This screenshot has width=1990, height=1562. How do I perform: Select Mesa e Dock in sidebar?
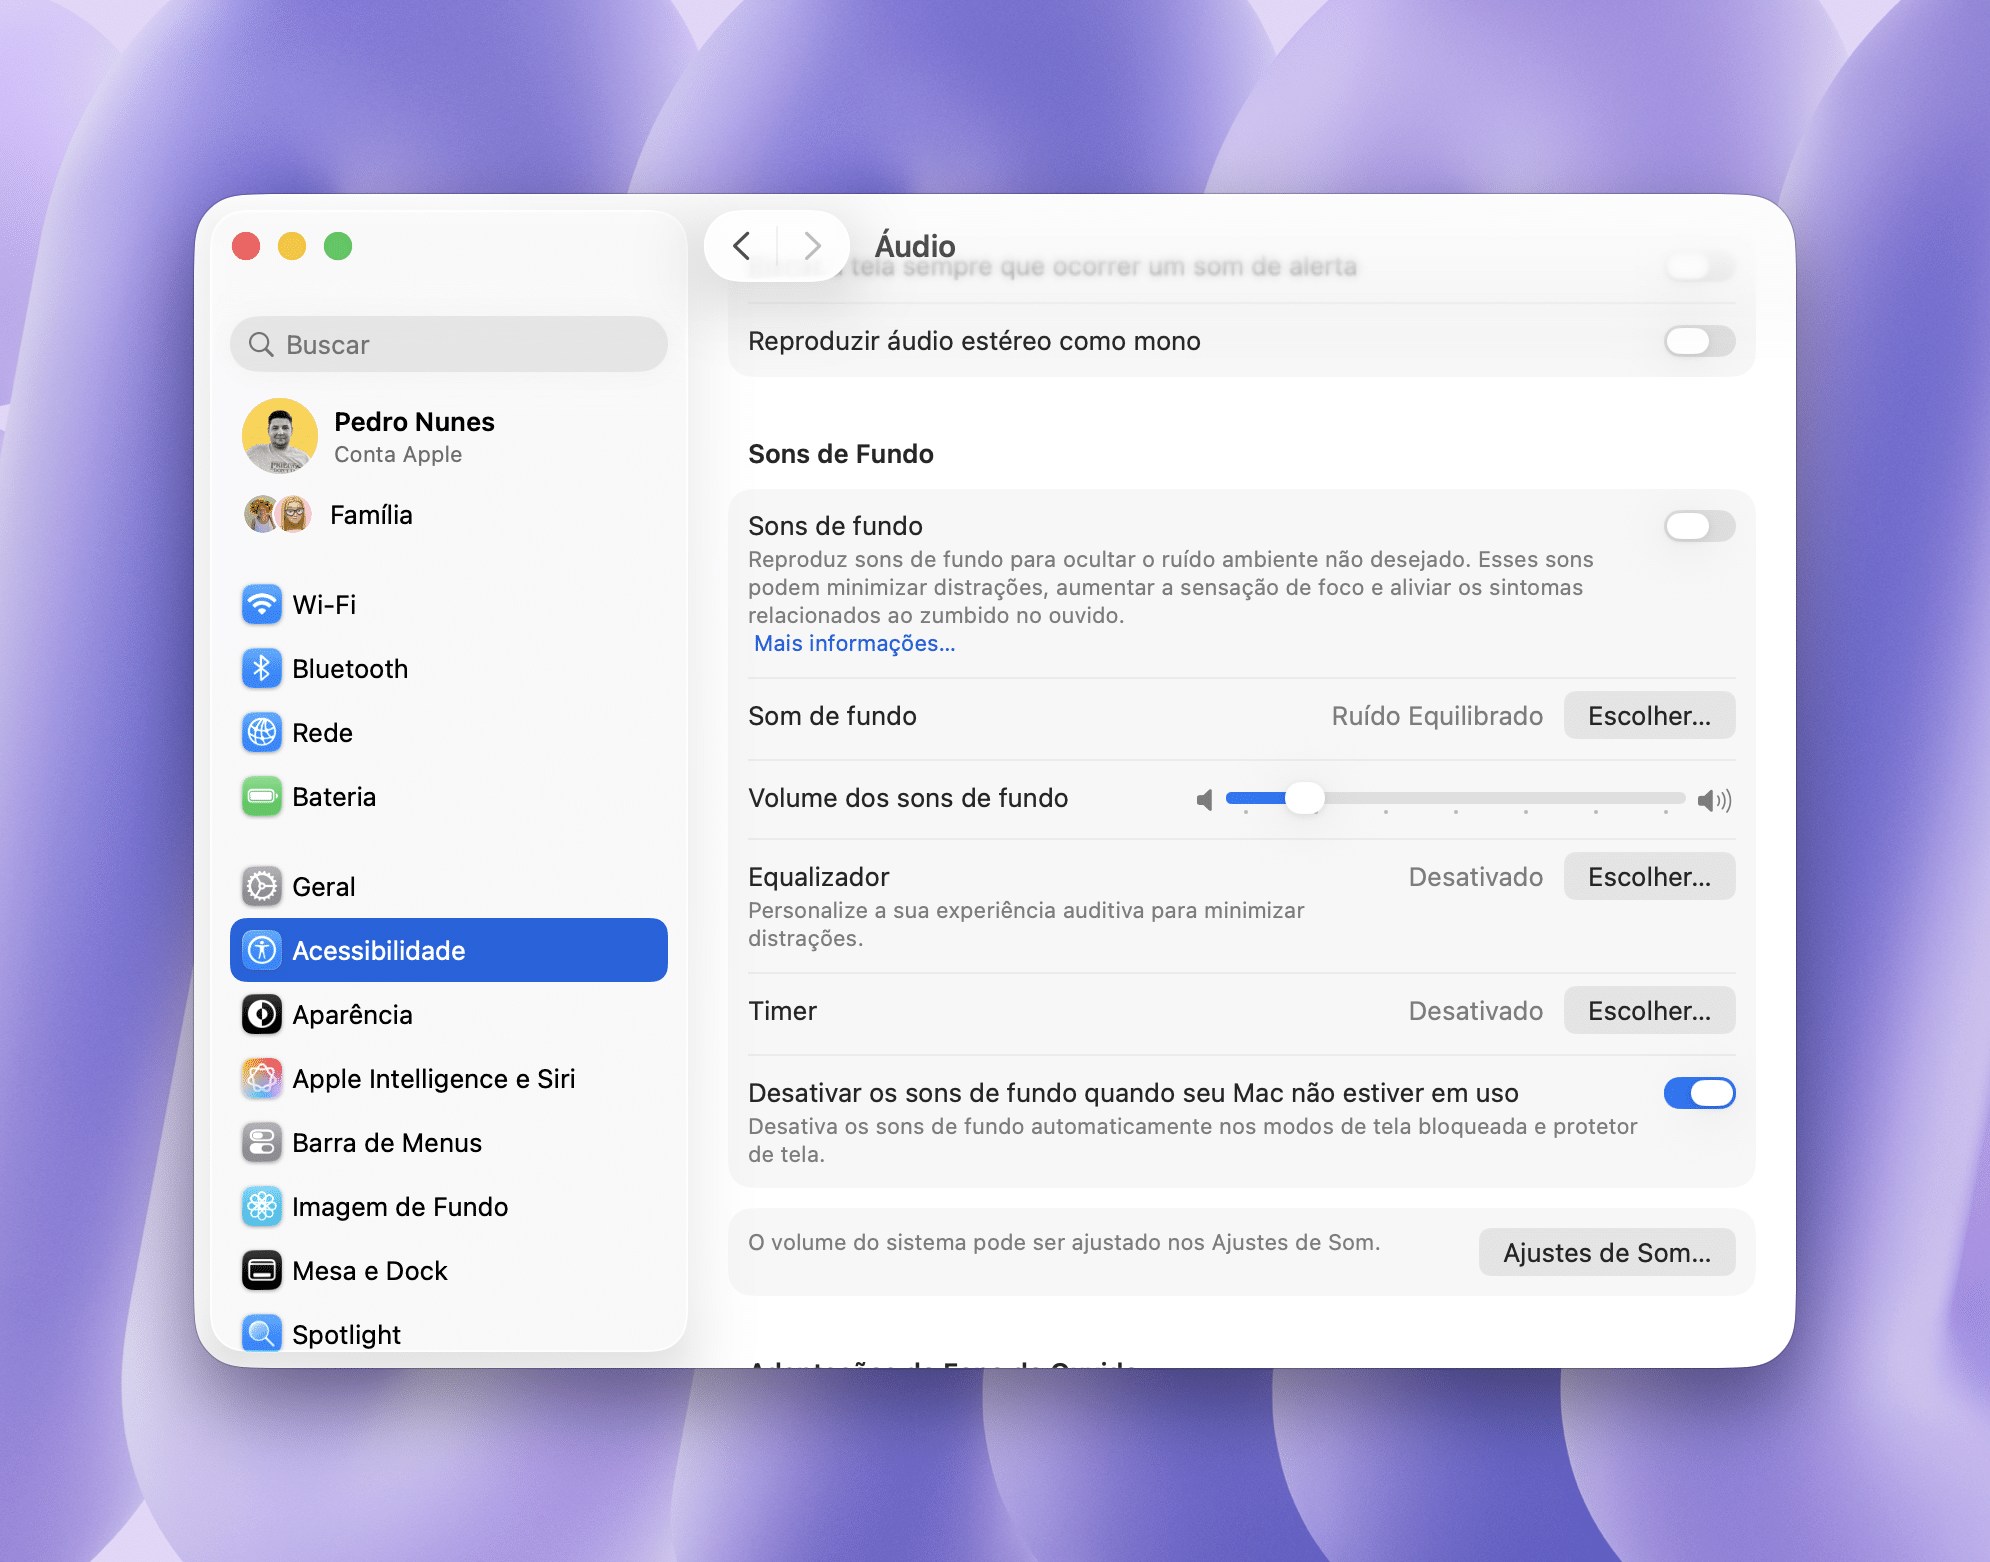click(369, 1270)
